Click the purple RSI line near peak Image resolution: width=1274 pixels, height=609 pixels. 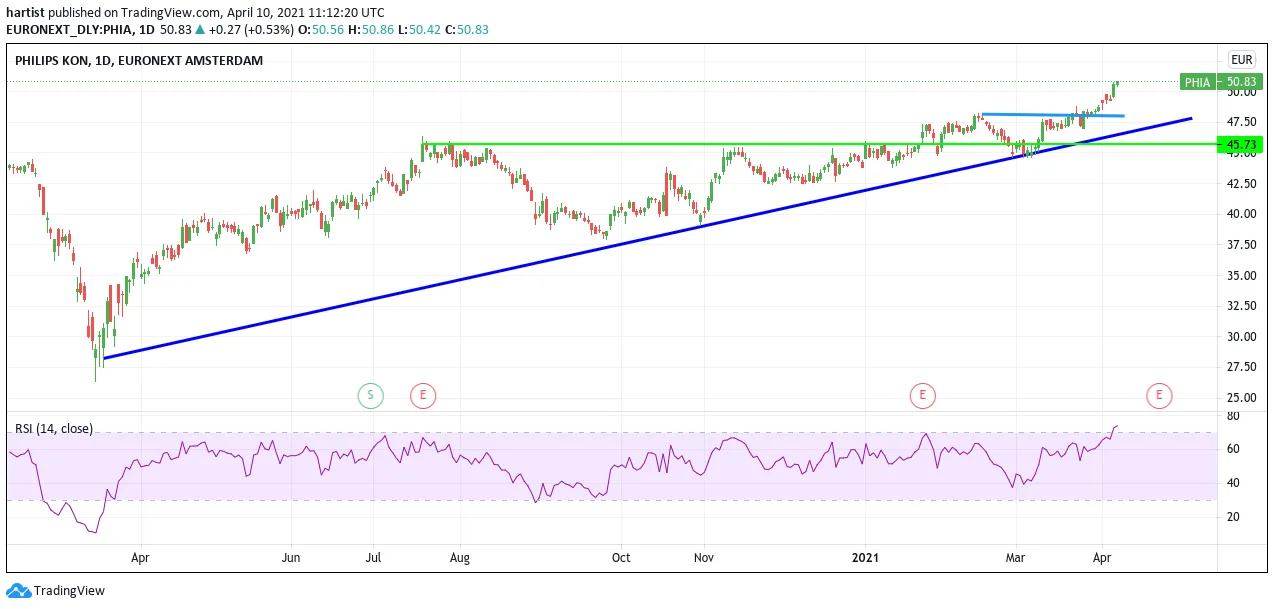point(1114,428)
